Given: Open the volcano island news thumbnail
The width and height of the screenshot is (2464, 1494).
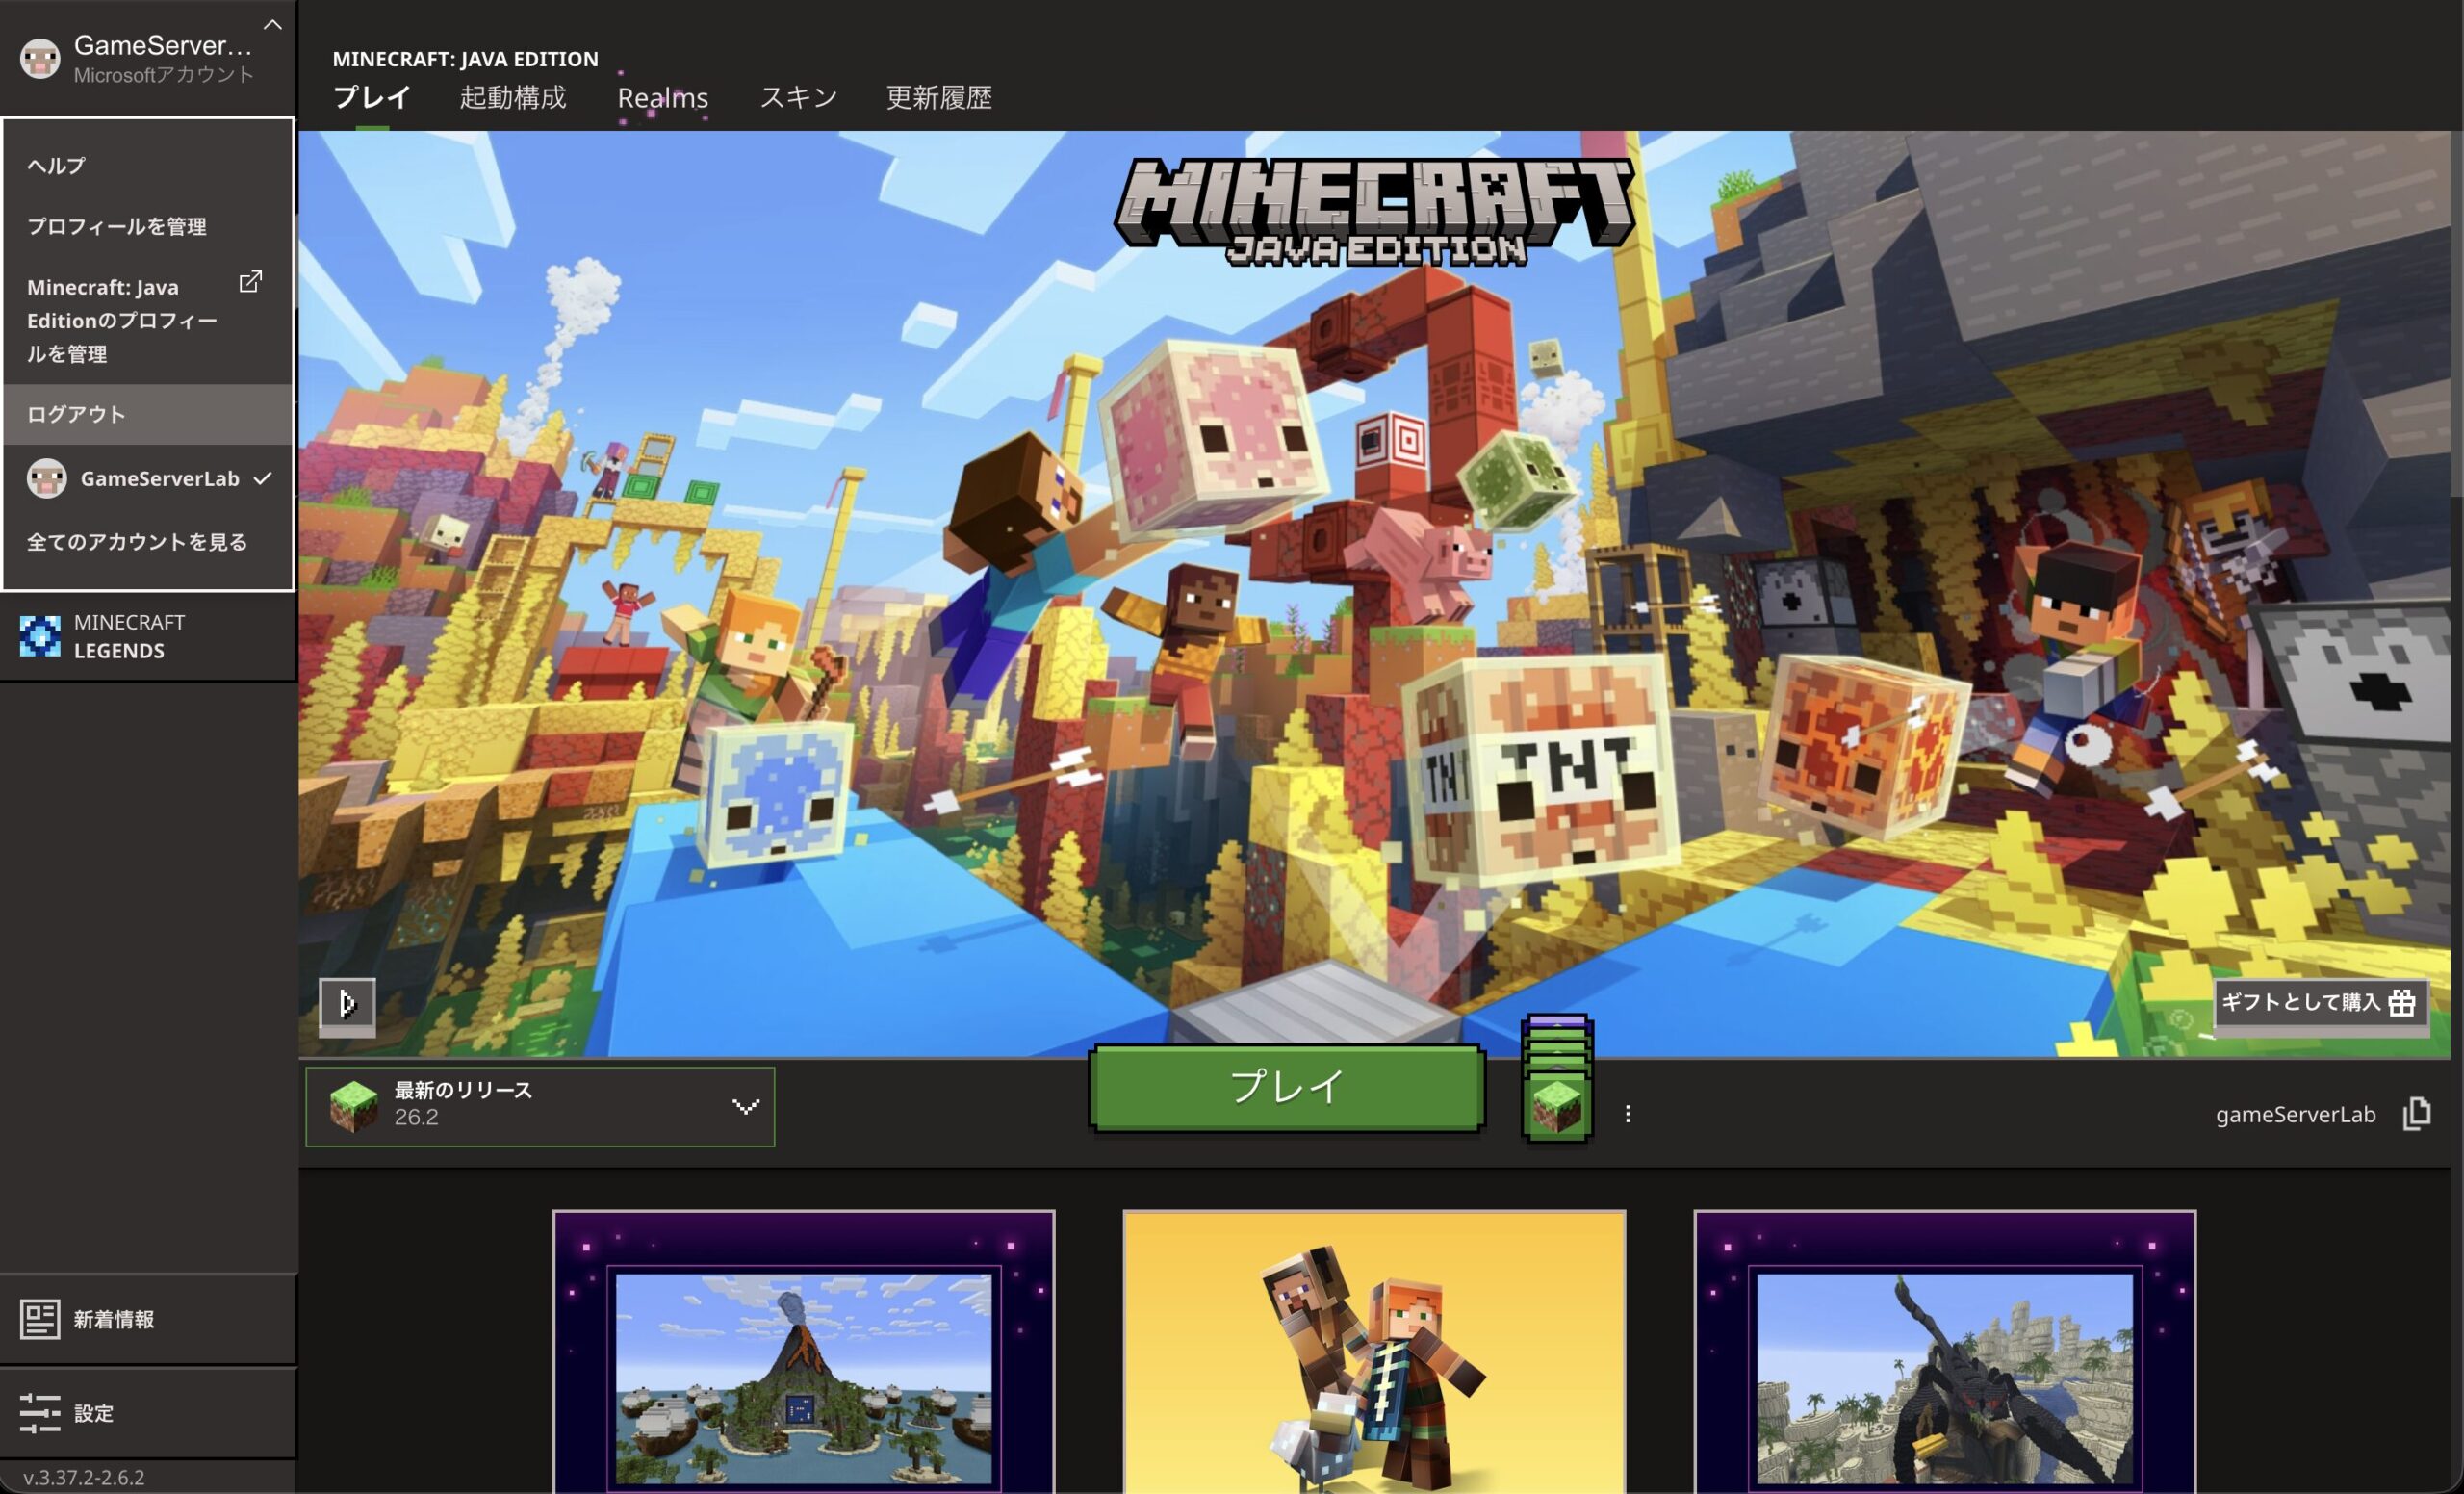Looking at the screenshot, I should 803,1352.
